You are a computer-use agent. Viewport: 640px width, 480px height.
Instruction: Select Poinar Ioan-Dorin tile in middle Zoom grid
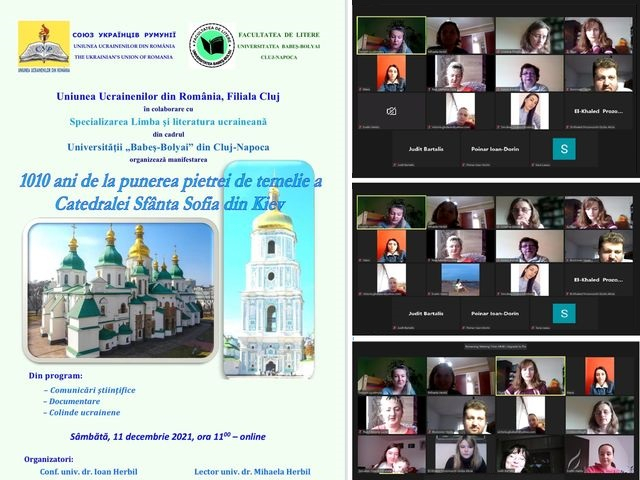tap(495, 313)
